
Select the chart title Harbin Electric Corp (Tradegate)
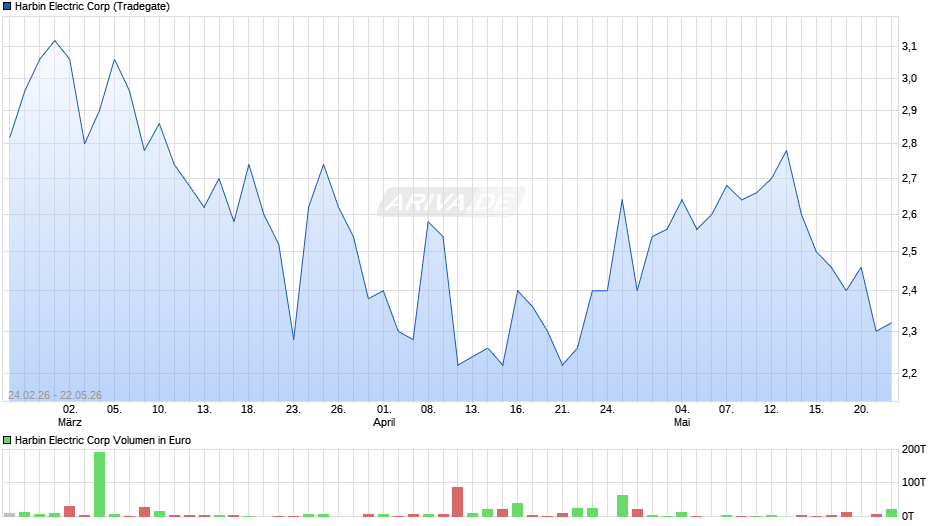coord(92,7)
